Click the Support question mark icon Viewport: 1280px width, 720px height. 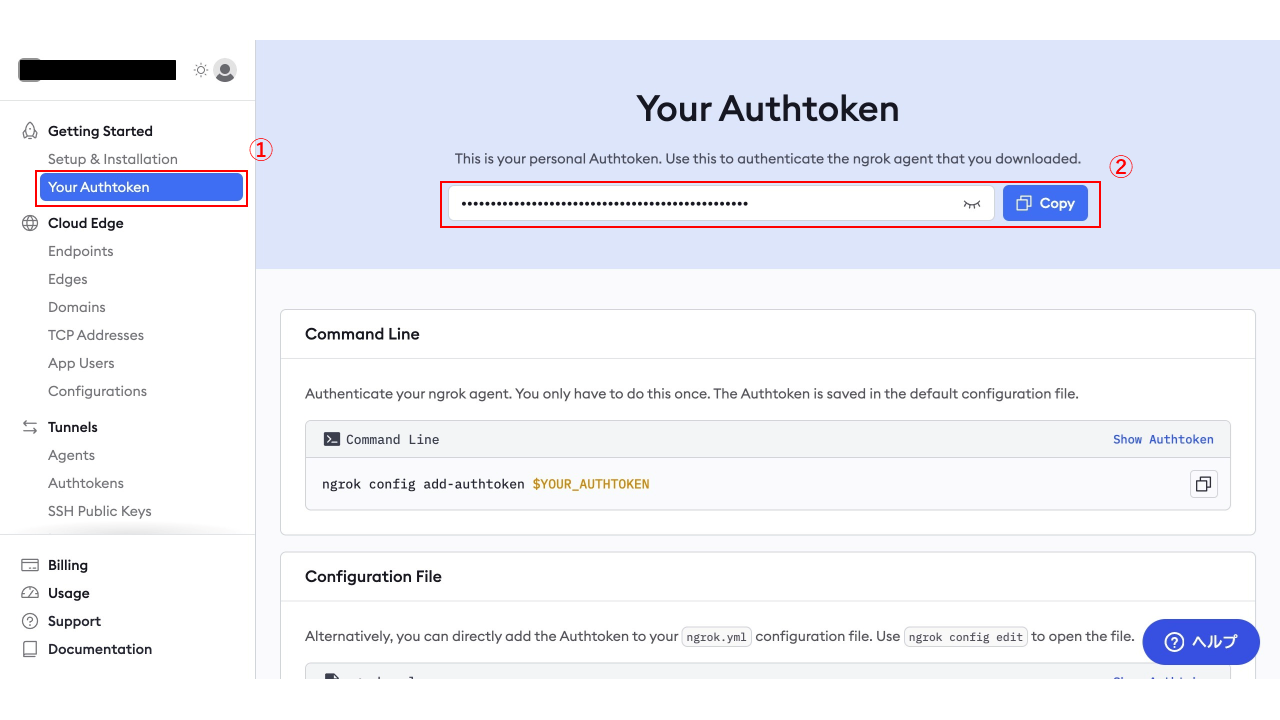pos(30,621)
